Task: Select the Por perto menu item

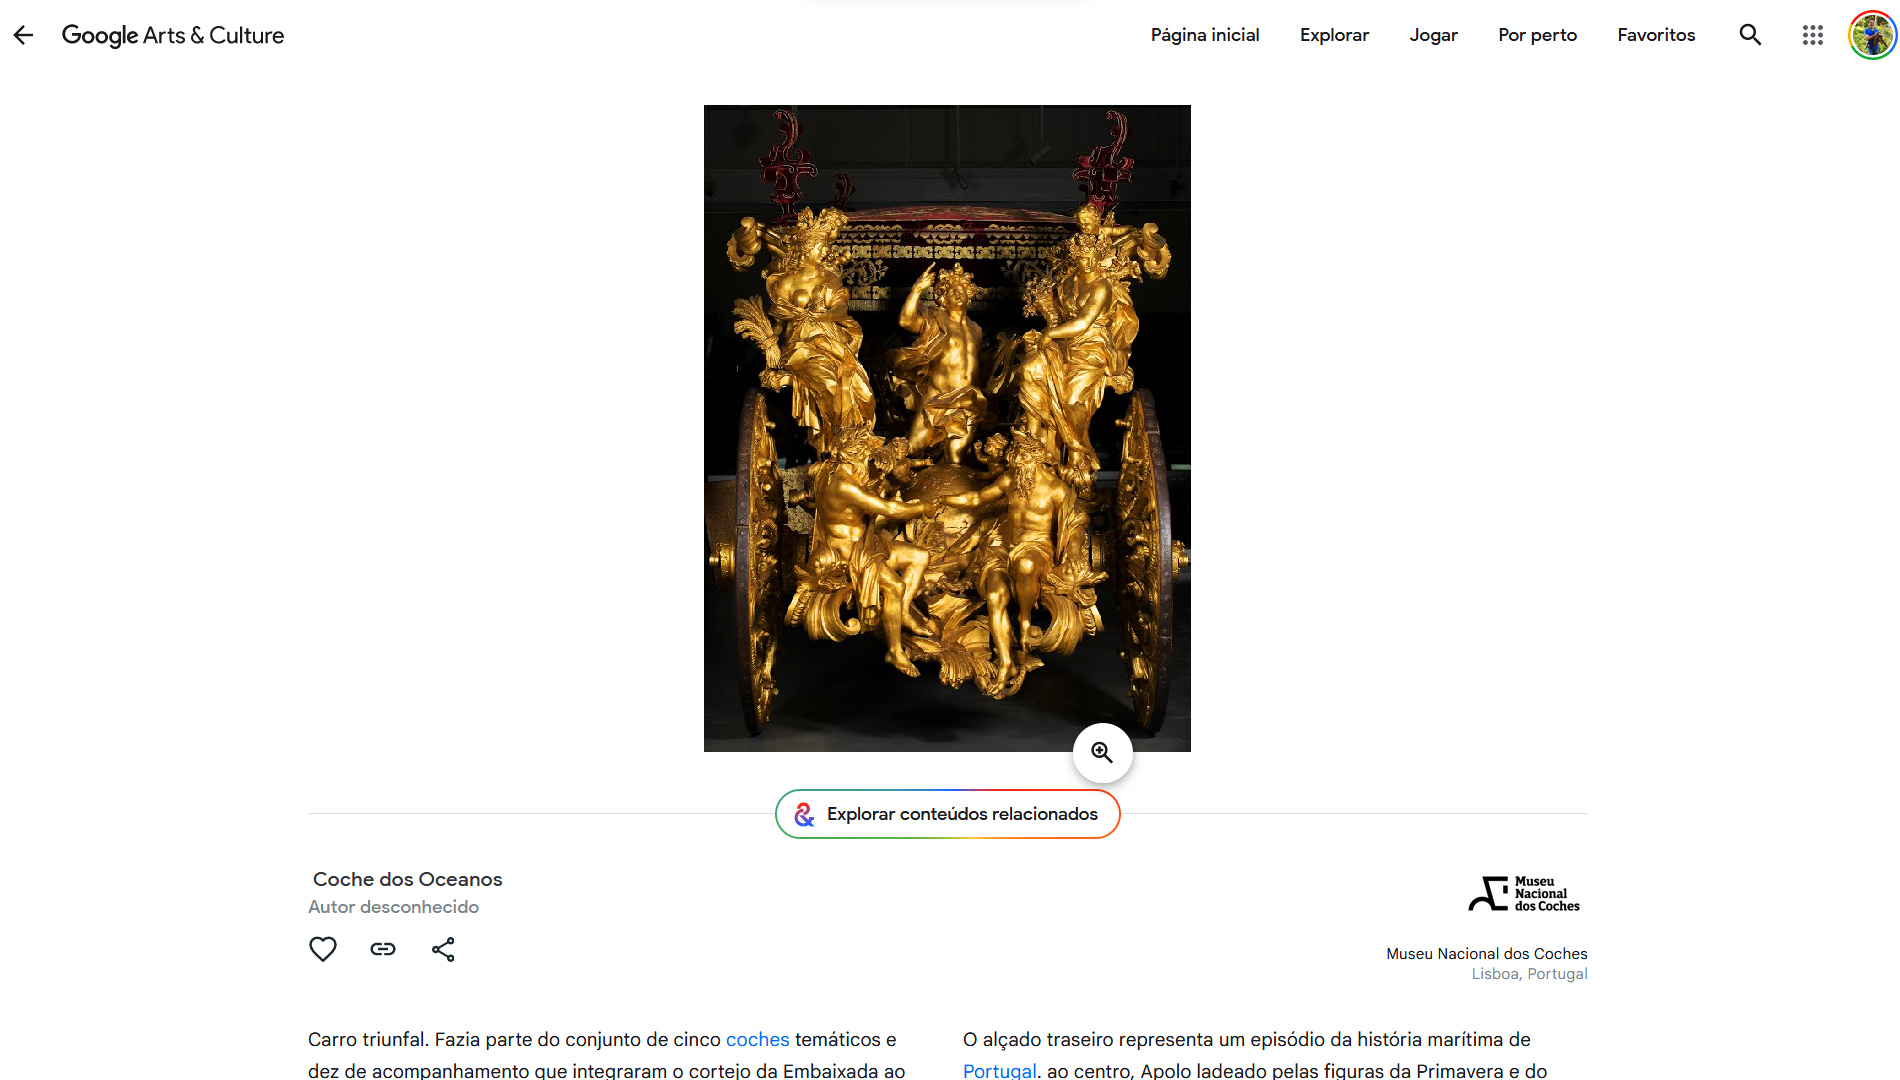Action: (x=1537, y=35)
